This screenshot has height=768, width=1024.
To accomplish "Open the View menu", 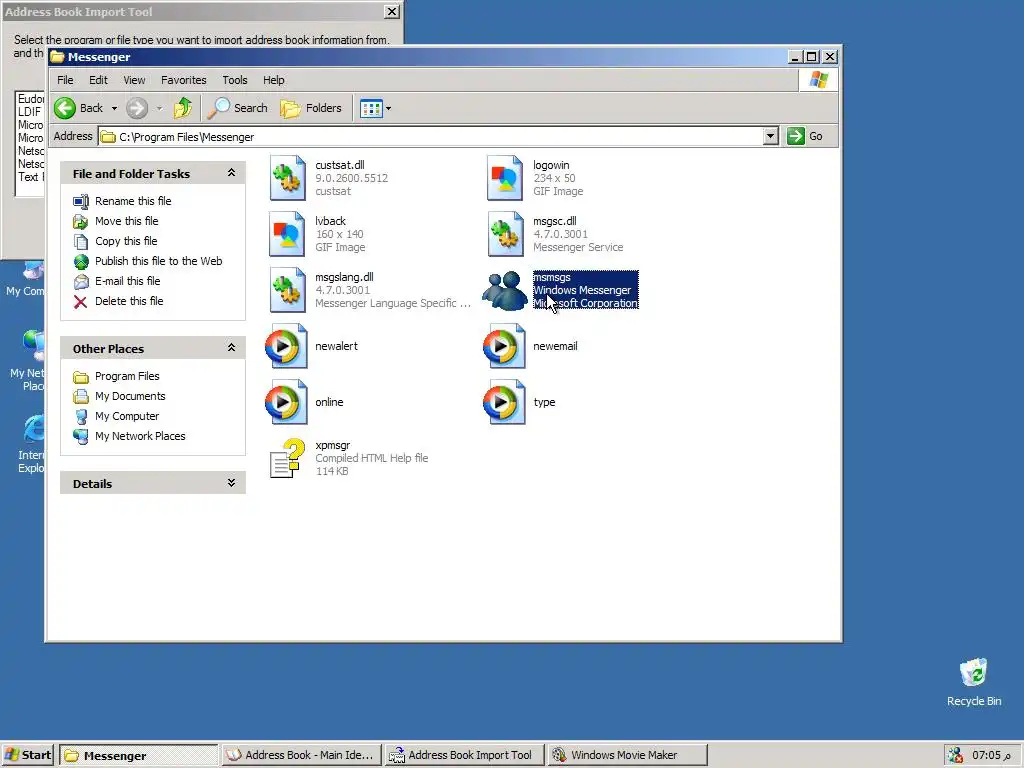I will pos(134,80).
